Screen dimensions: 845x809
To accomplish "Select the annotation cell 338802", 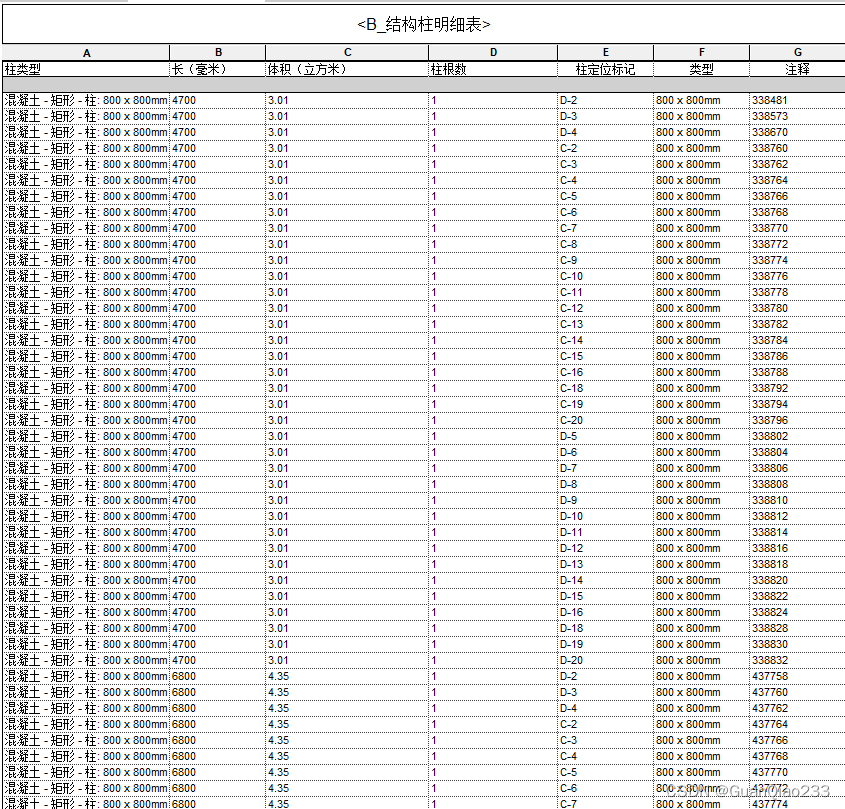I will pyautogui.click(x=798, y=436).
